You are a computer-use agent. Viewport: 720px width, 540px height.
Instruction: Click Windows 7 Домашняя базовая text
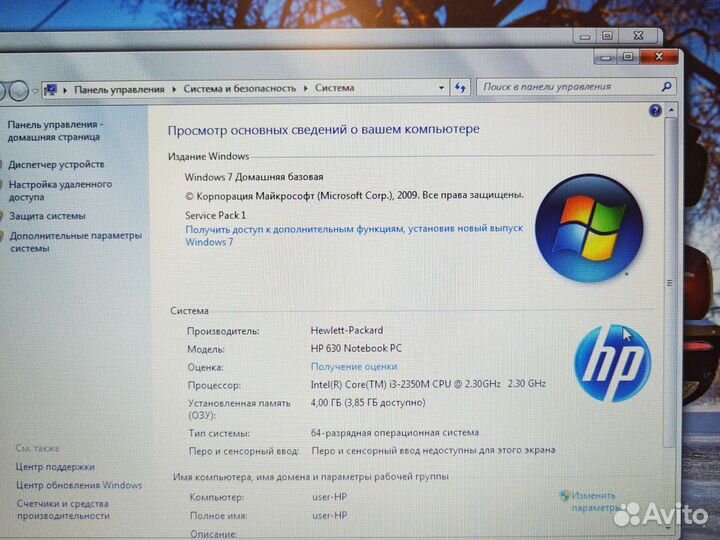pos(254,177)
